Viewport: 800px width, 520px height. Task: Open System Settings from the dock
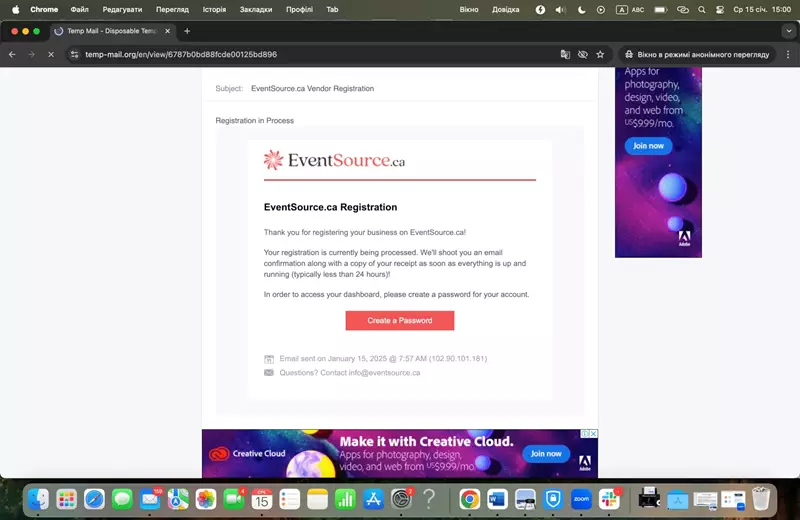401,499
